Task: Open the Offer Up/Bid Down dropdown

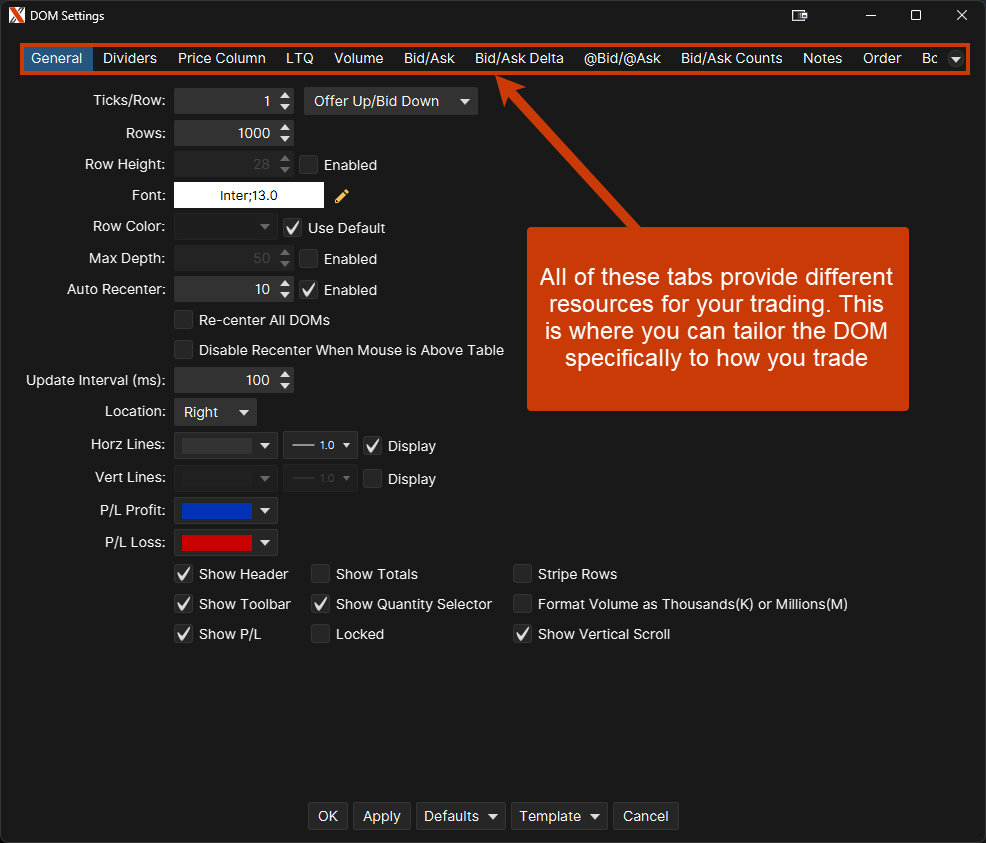Action: point(390,101)
